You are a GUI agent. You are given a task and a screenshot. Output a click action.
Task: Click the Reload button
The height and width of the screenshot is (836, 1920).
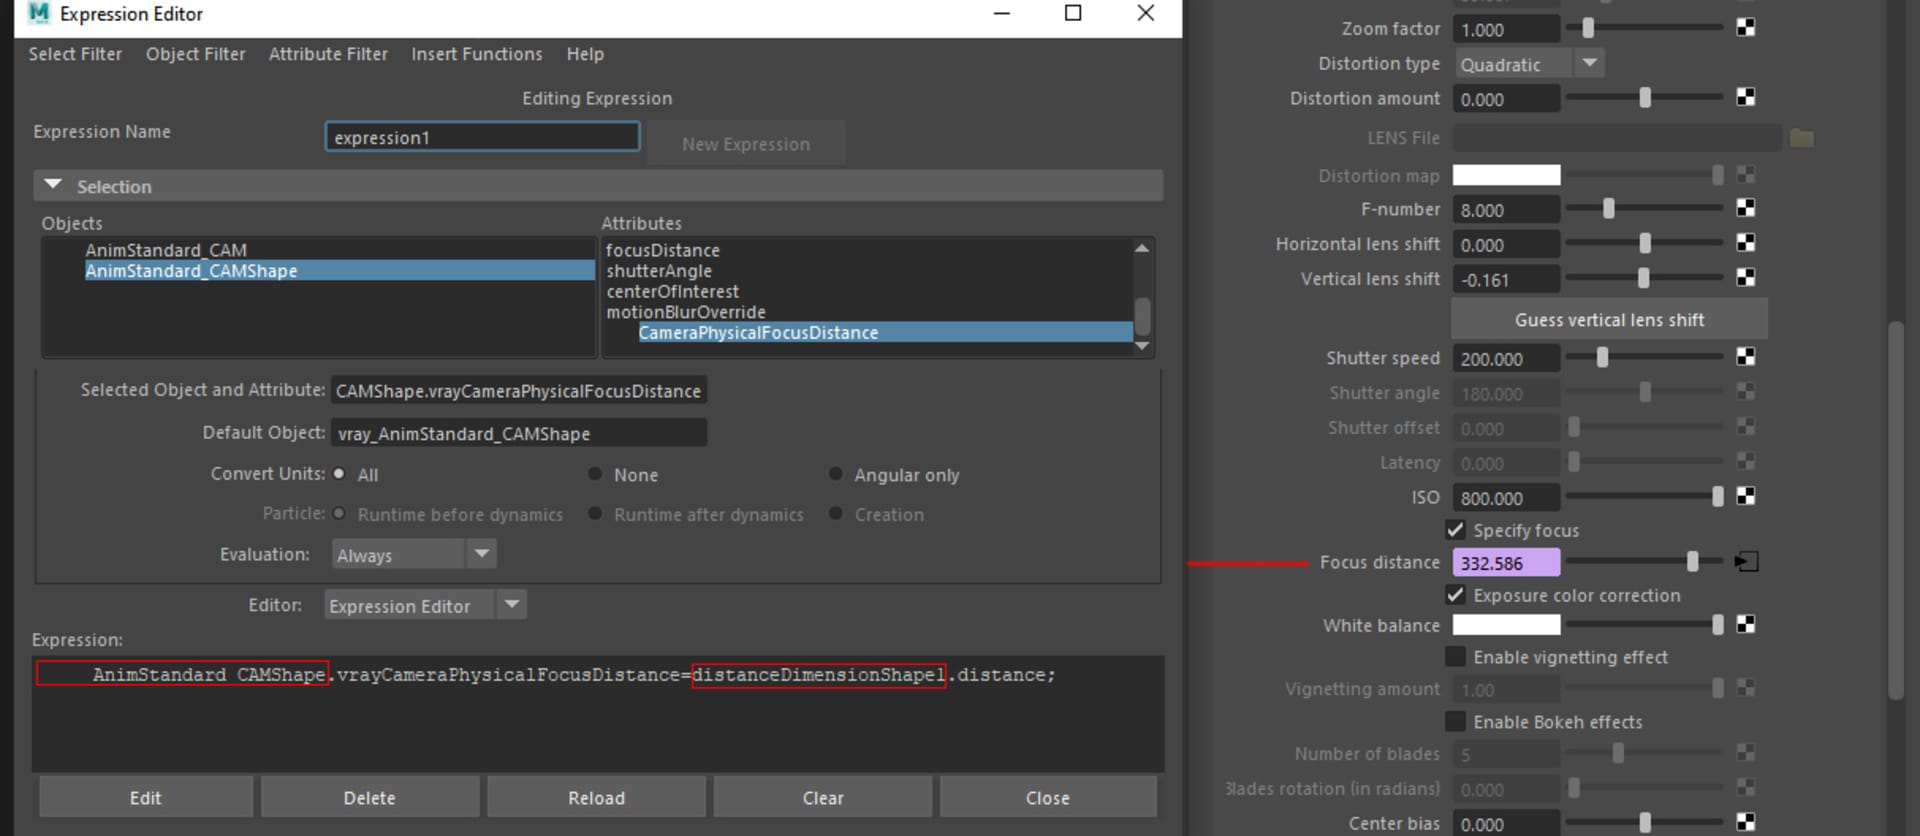596,797
